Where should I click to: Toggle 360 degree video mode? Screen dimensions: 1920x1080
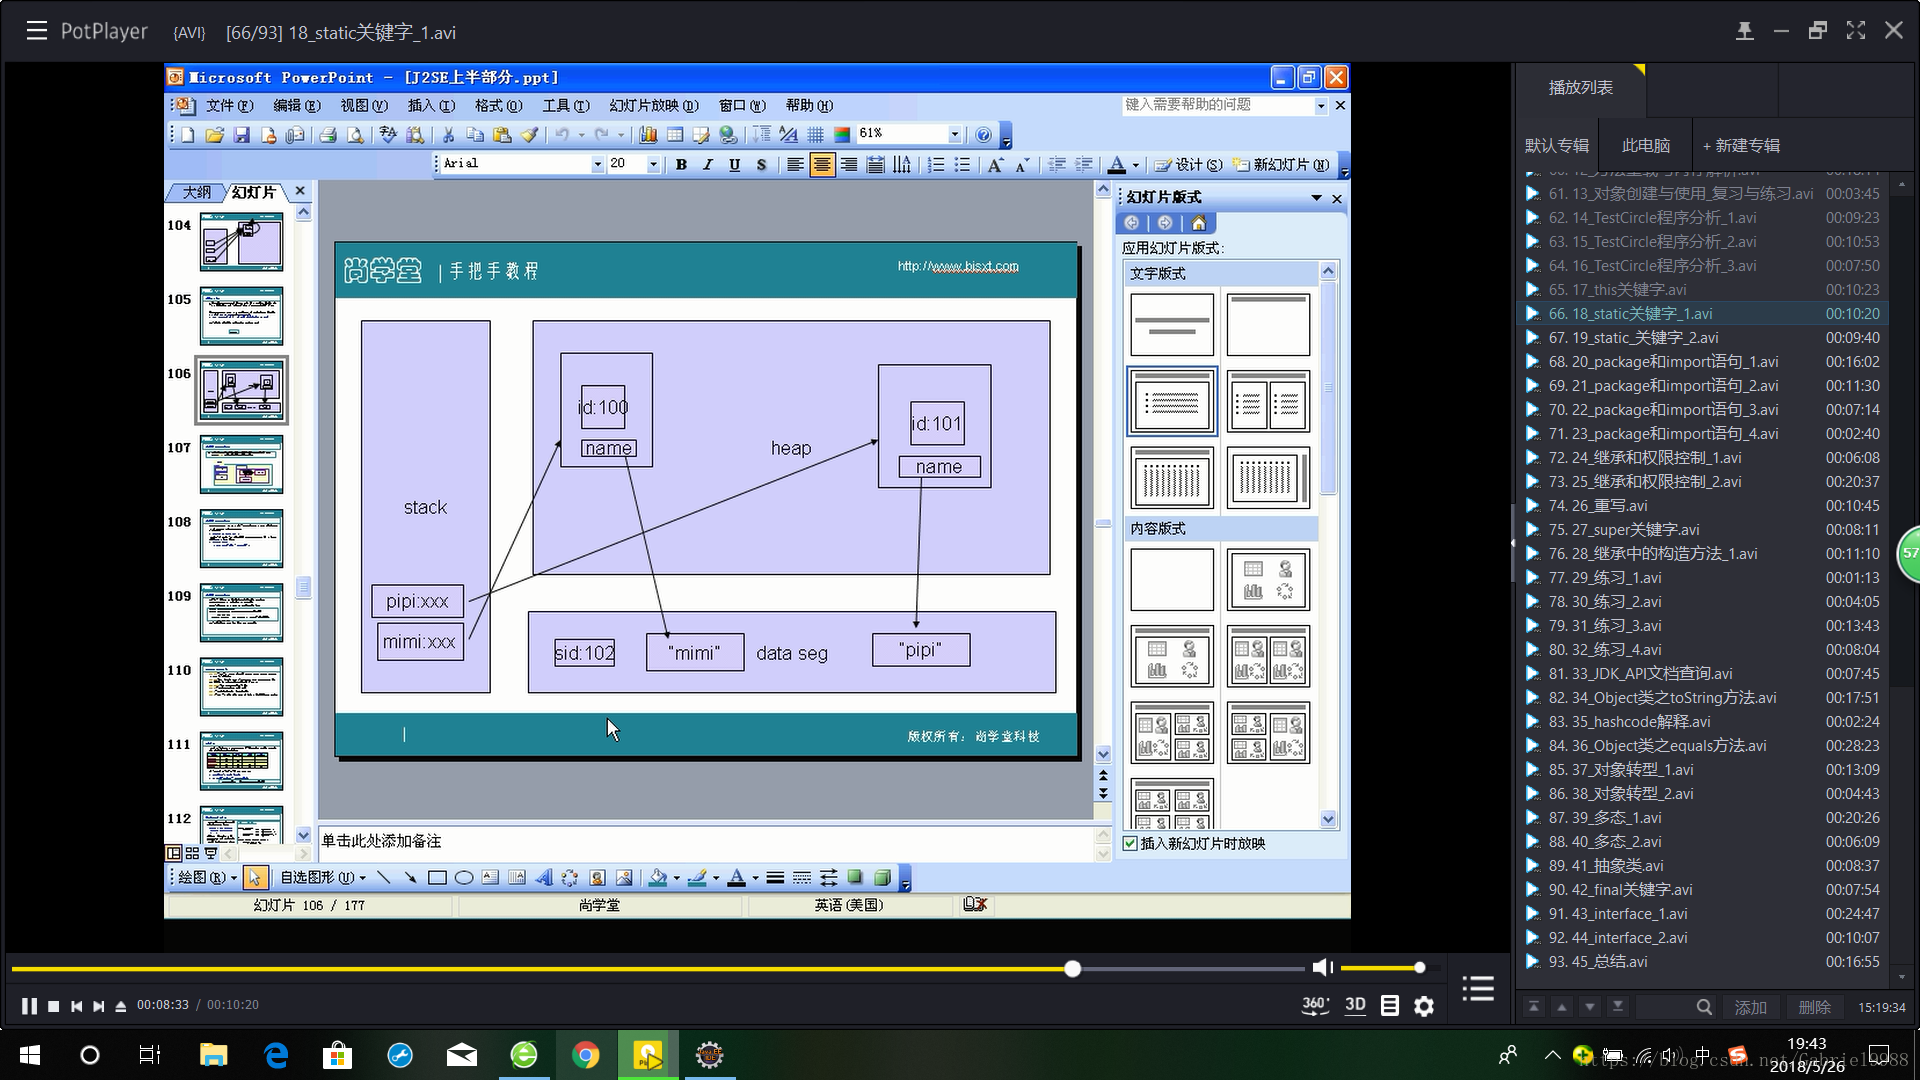tap(1315, 1005)
